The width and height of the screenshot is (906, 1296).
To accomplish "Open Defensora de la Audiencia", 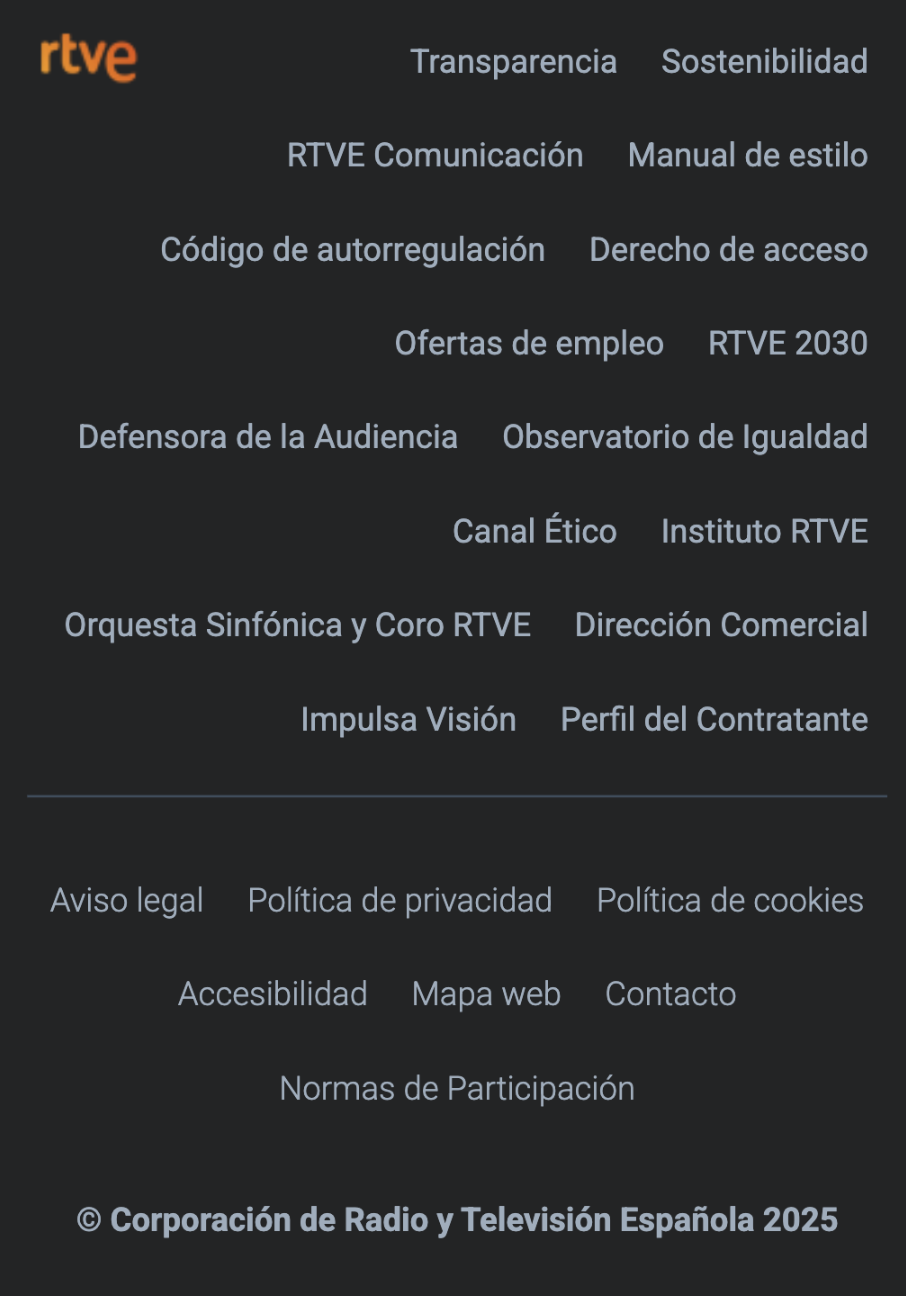I will click(x=268, y=438).
